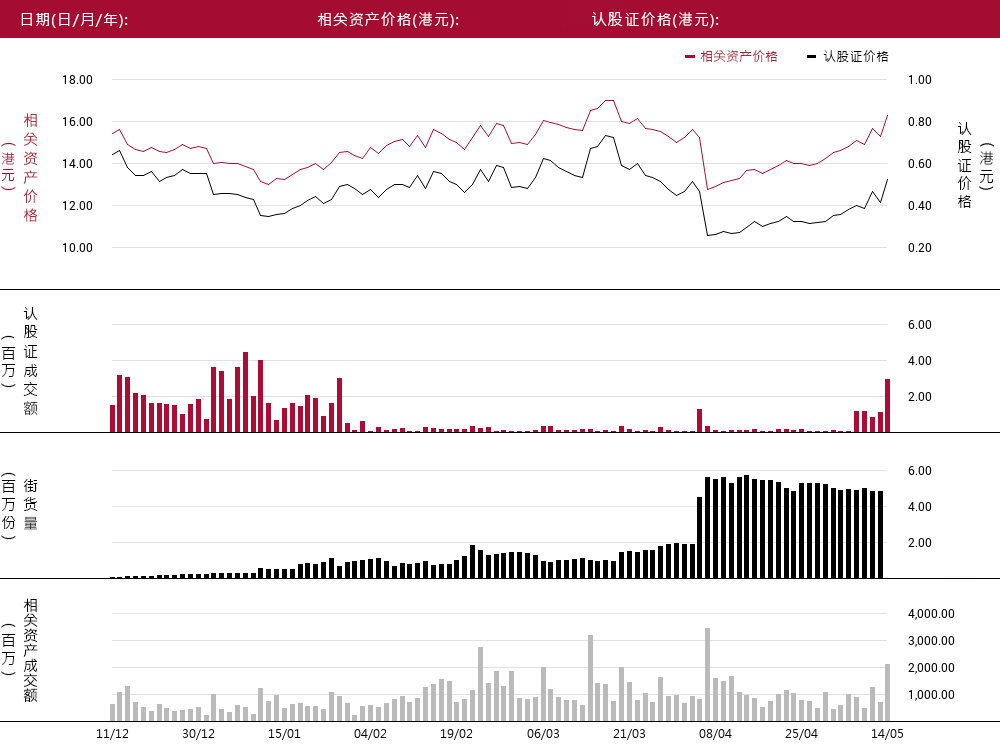1000x751 pixels.
Task: Click the 10.00 left price axis value
Action: (77, 248)
